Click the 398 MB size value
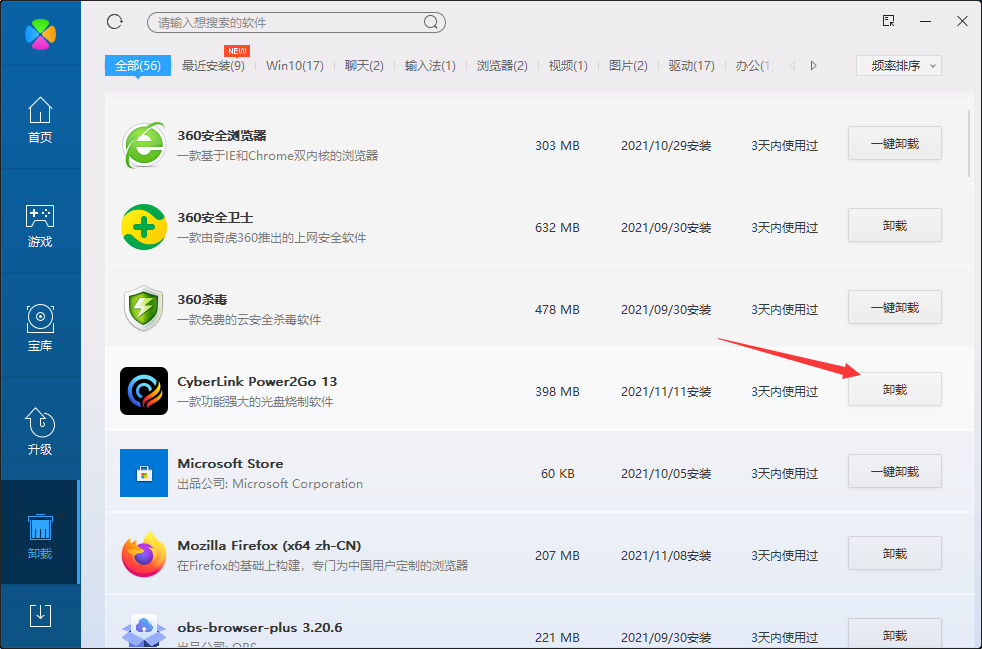The image size is (982, 649). click(557, 392)
